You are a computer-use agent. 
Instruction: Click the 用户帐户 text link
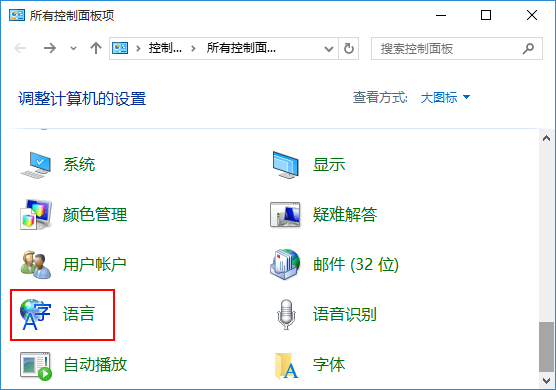point(95,264)
